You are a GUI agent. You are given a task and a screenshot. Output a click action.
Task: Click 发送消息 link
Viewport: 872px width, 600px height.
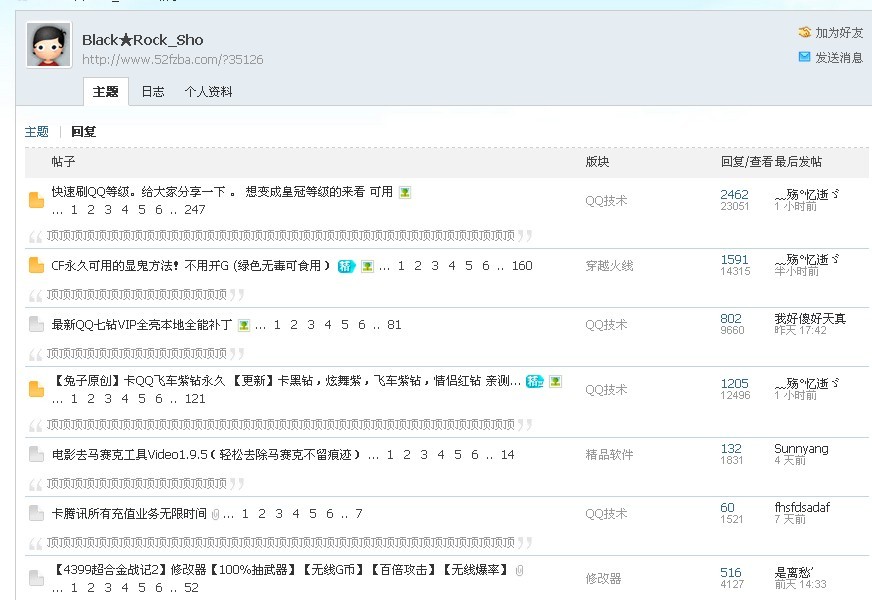[x=839, y=58]
